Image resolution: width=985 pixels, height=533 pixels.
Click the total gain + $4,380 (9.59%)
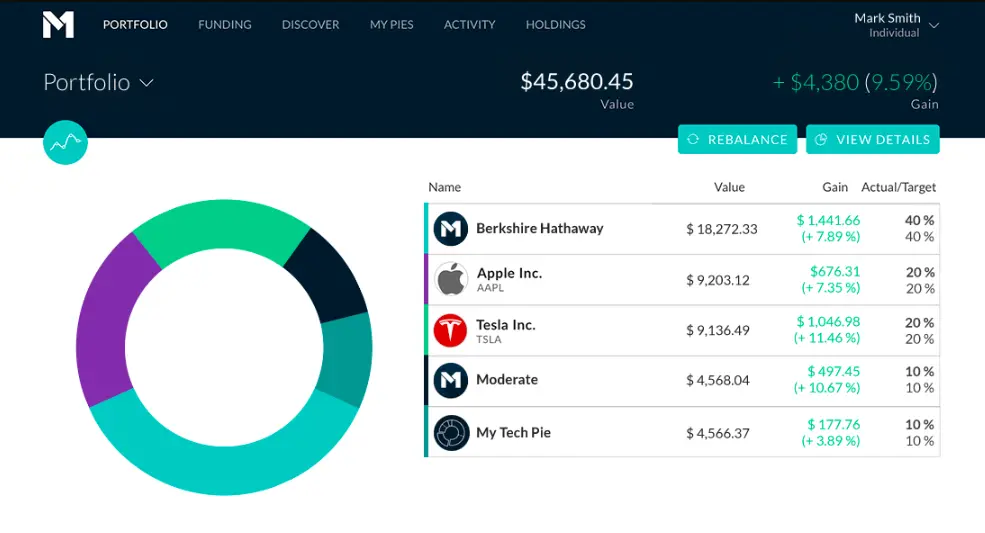coord(855,82)
